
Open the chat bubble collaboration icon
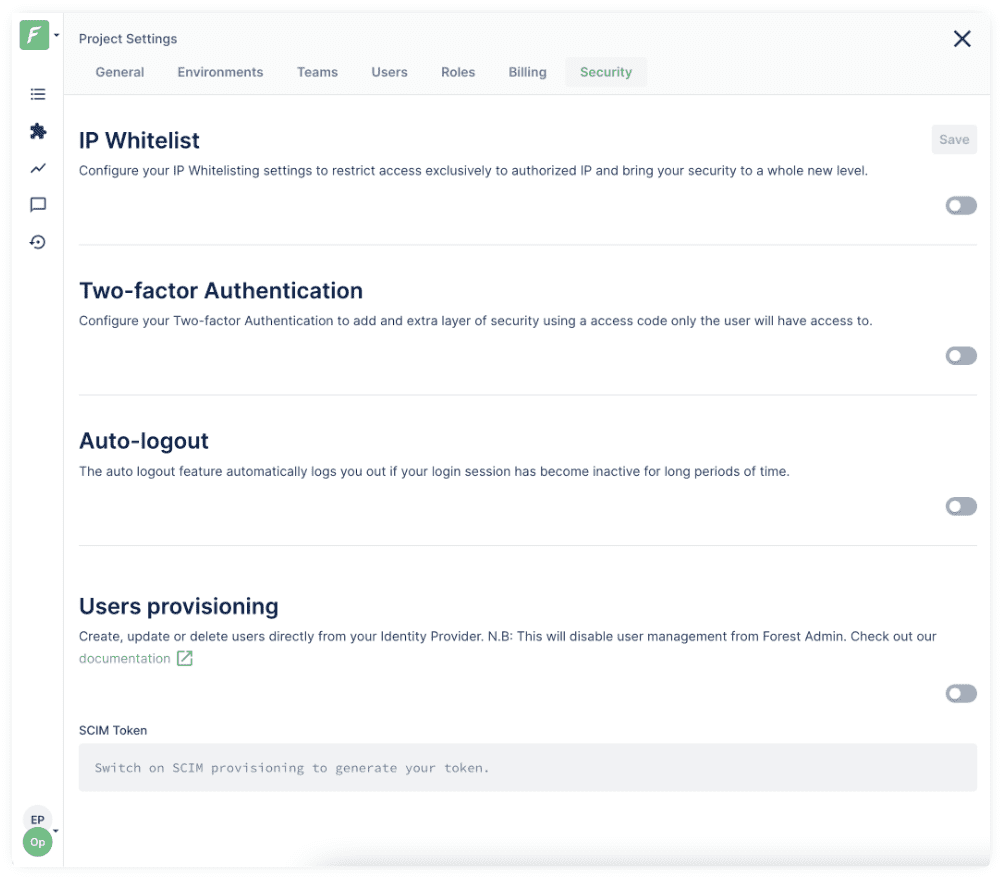coord(38,205)
